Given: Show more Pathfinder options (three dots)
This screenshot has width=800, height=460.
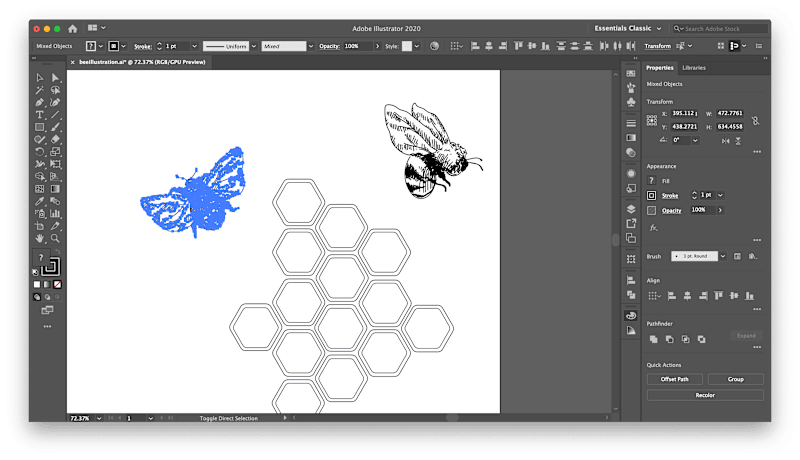Looking at the screenshot, I should (x=757, y=347).
